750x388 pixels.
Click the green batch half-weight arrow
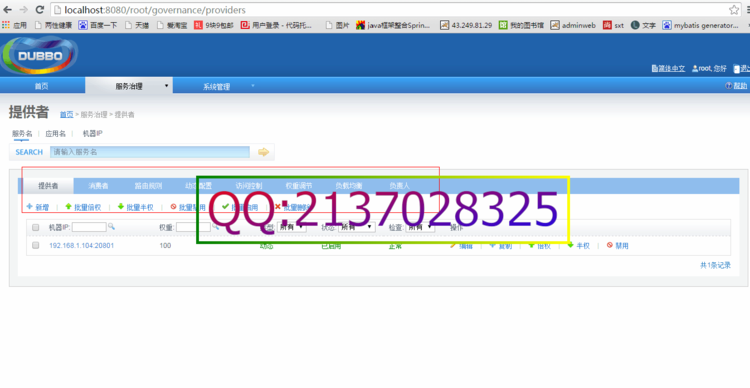(x=121, y=207)
